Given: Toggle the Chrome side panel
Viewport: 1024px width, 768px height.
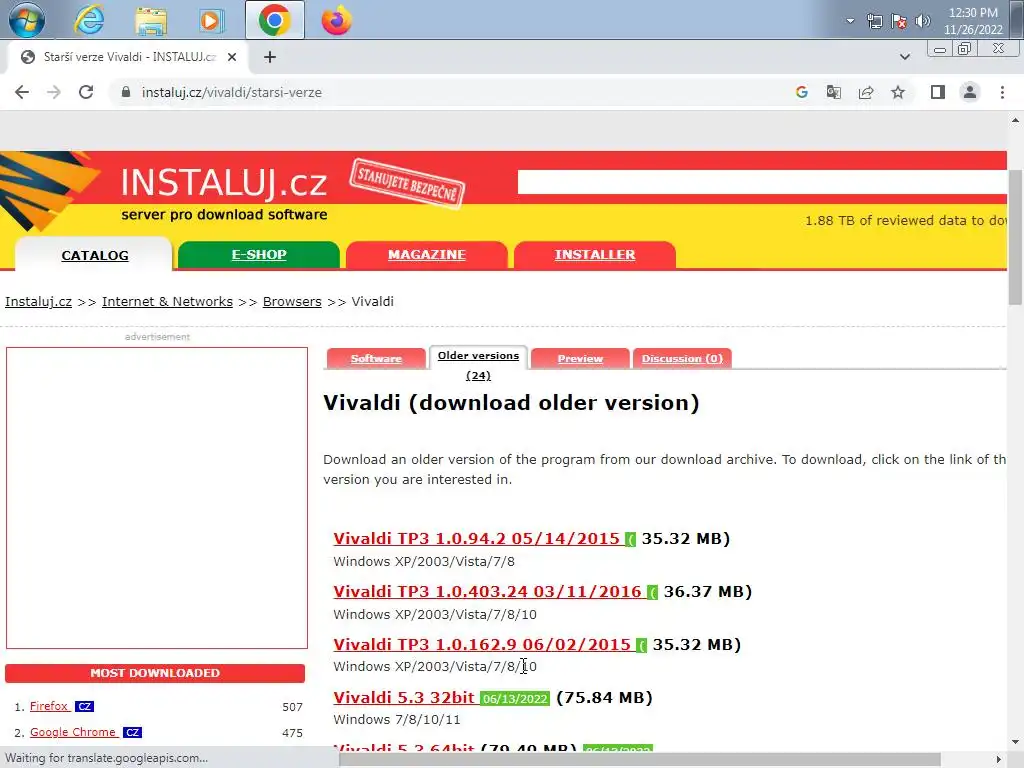Looking at the screenshot, I should pyautogui.click(x=938, y=92).
